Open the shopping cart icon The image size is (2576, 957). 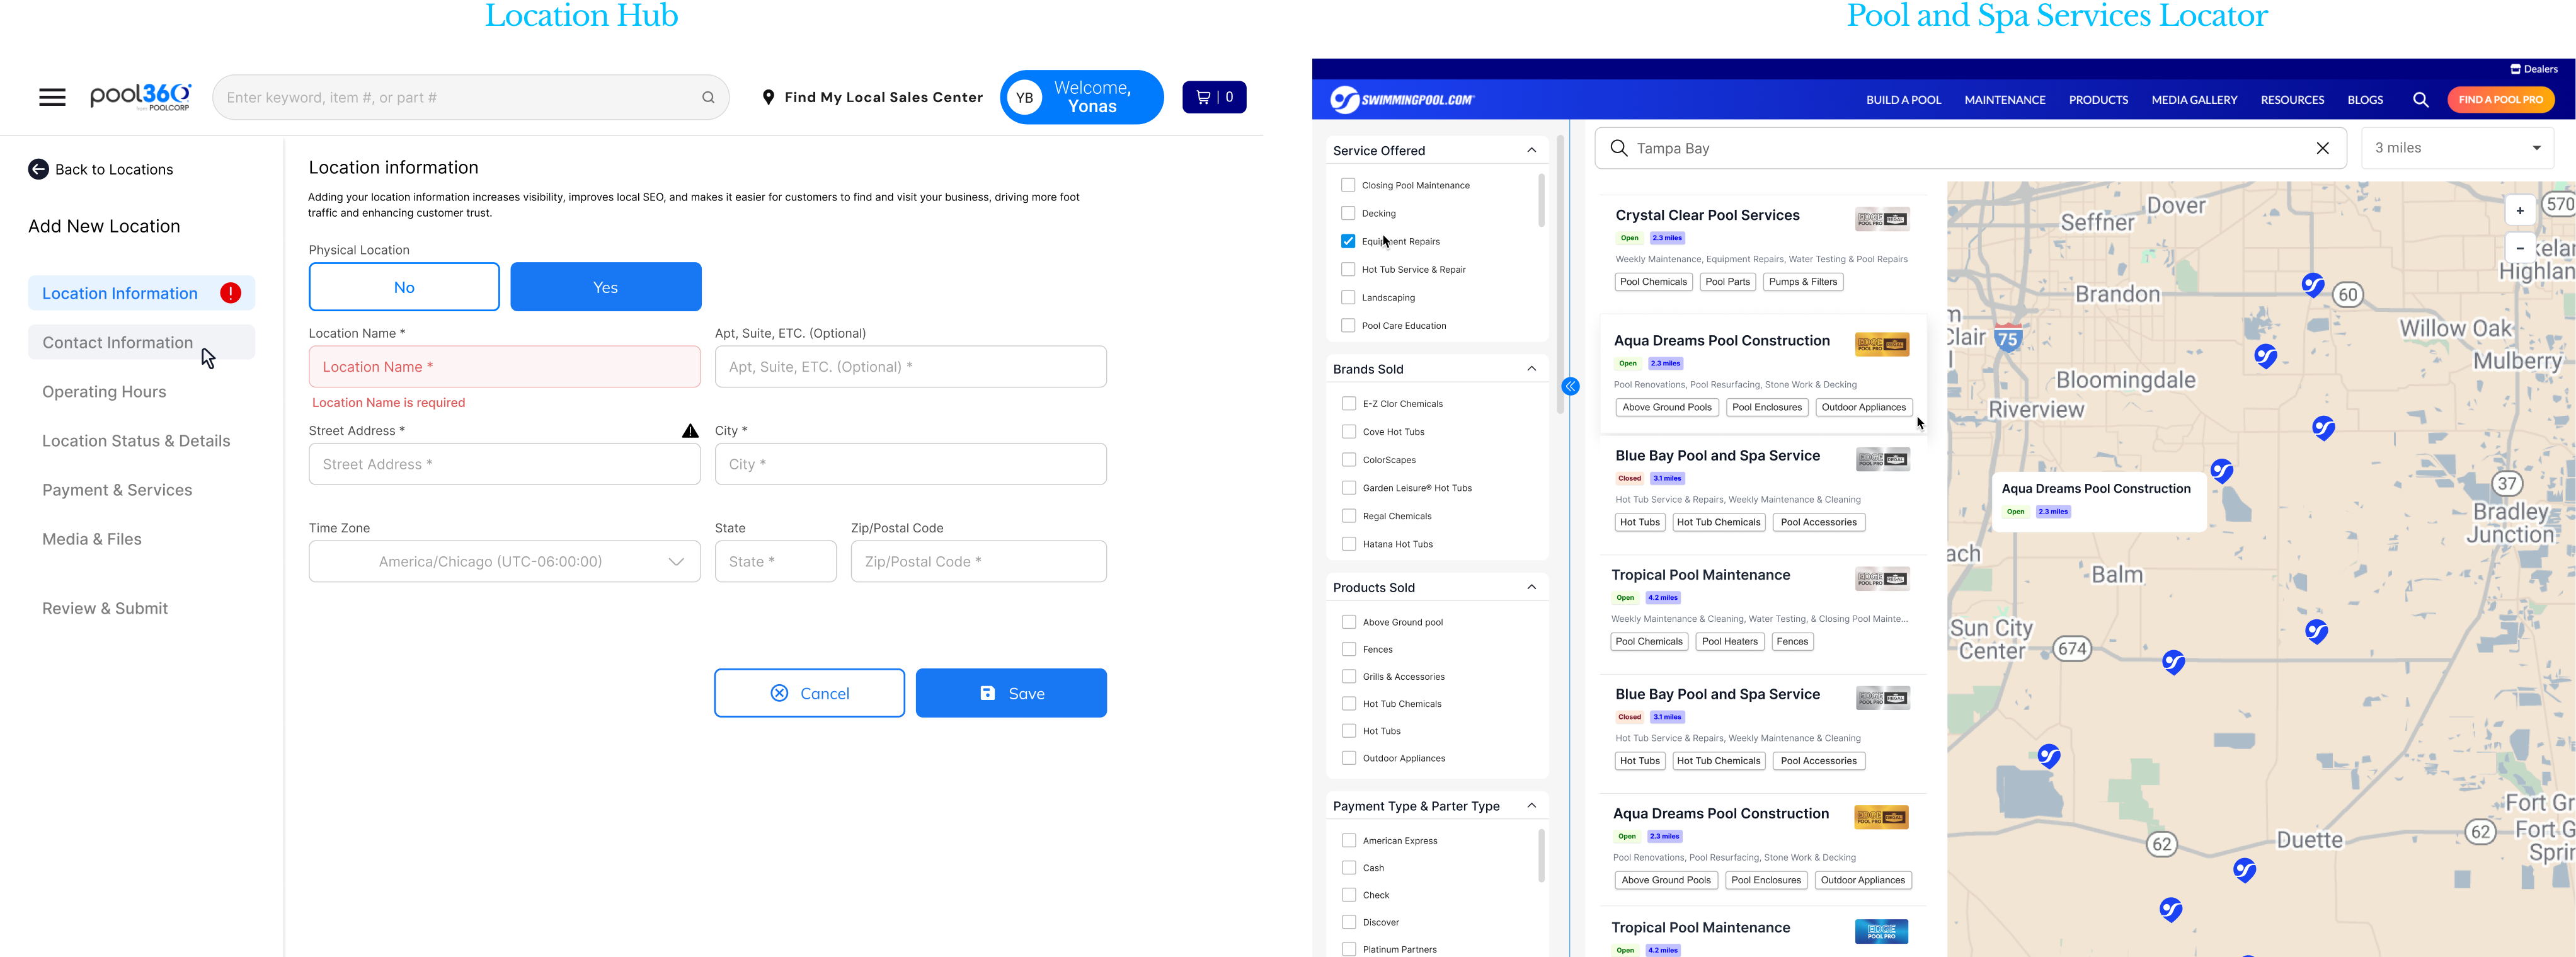tap(1213, 97)
